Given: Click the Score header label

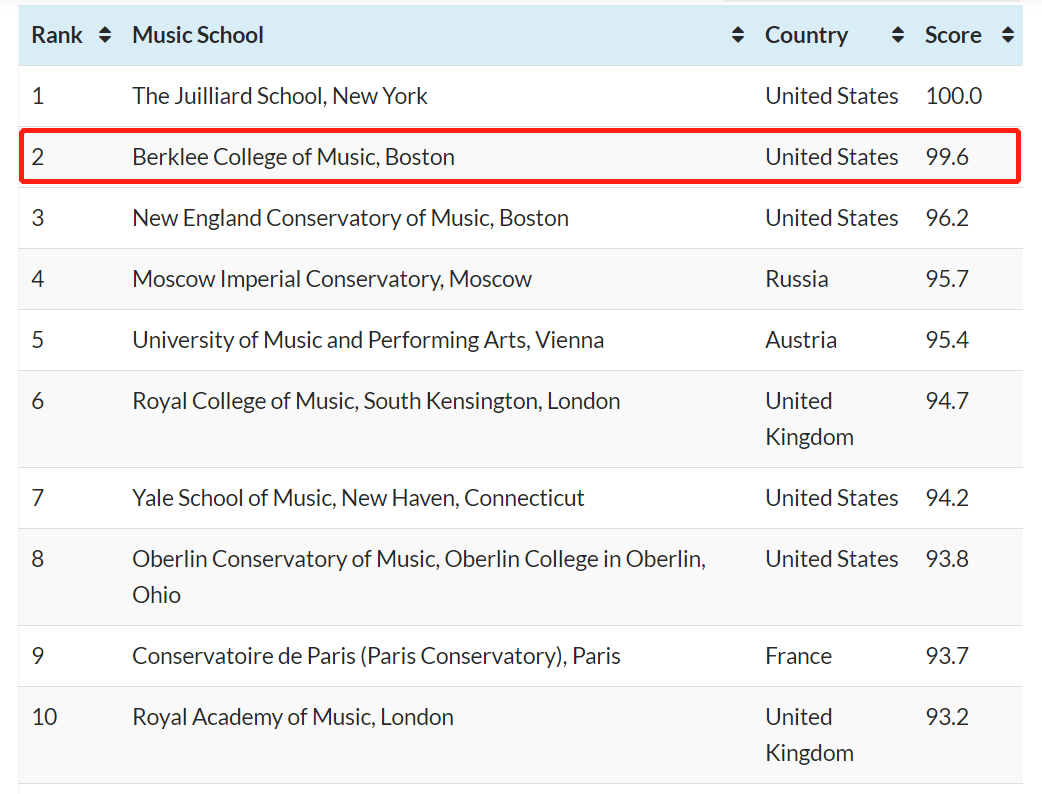Looking at the screenshot, I should tap(953, 35).
